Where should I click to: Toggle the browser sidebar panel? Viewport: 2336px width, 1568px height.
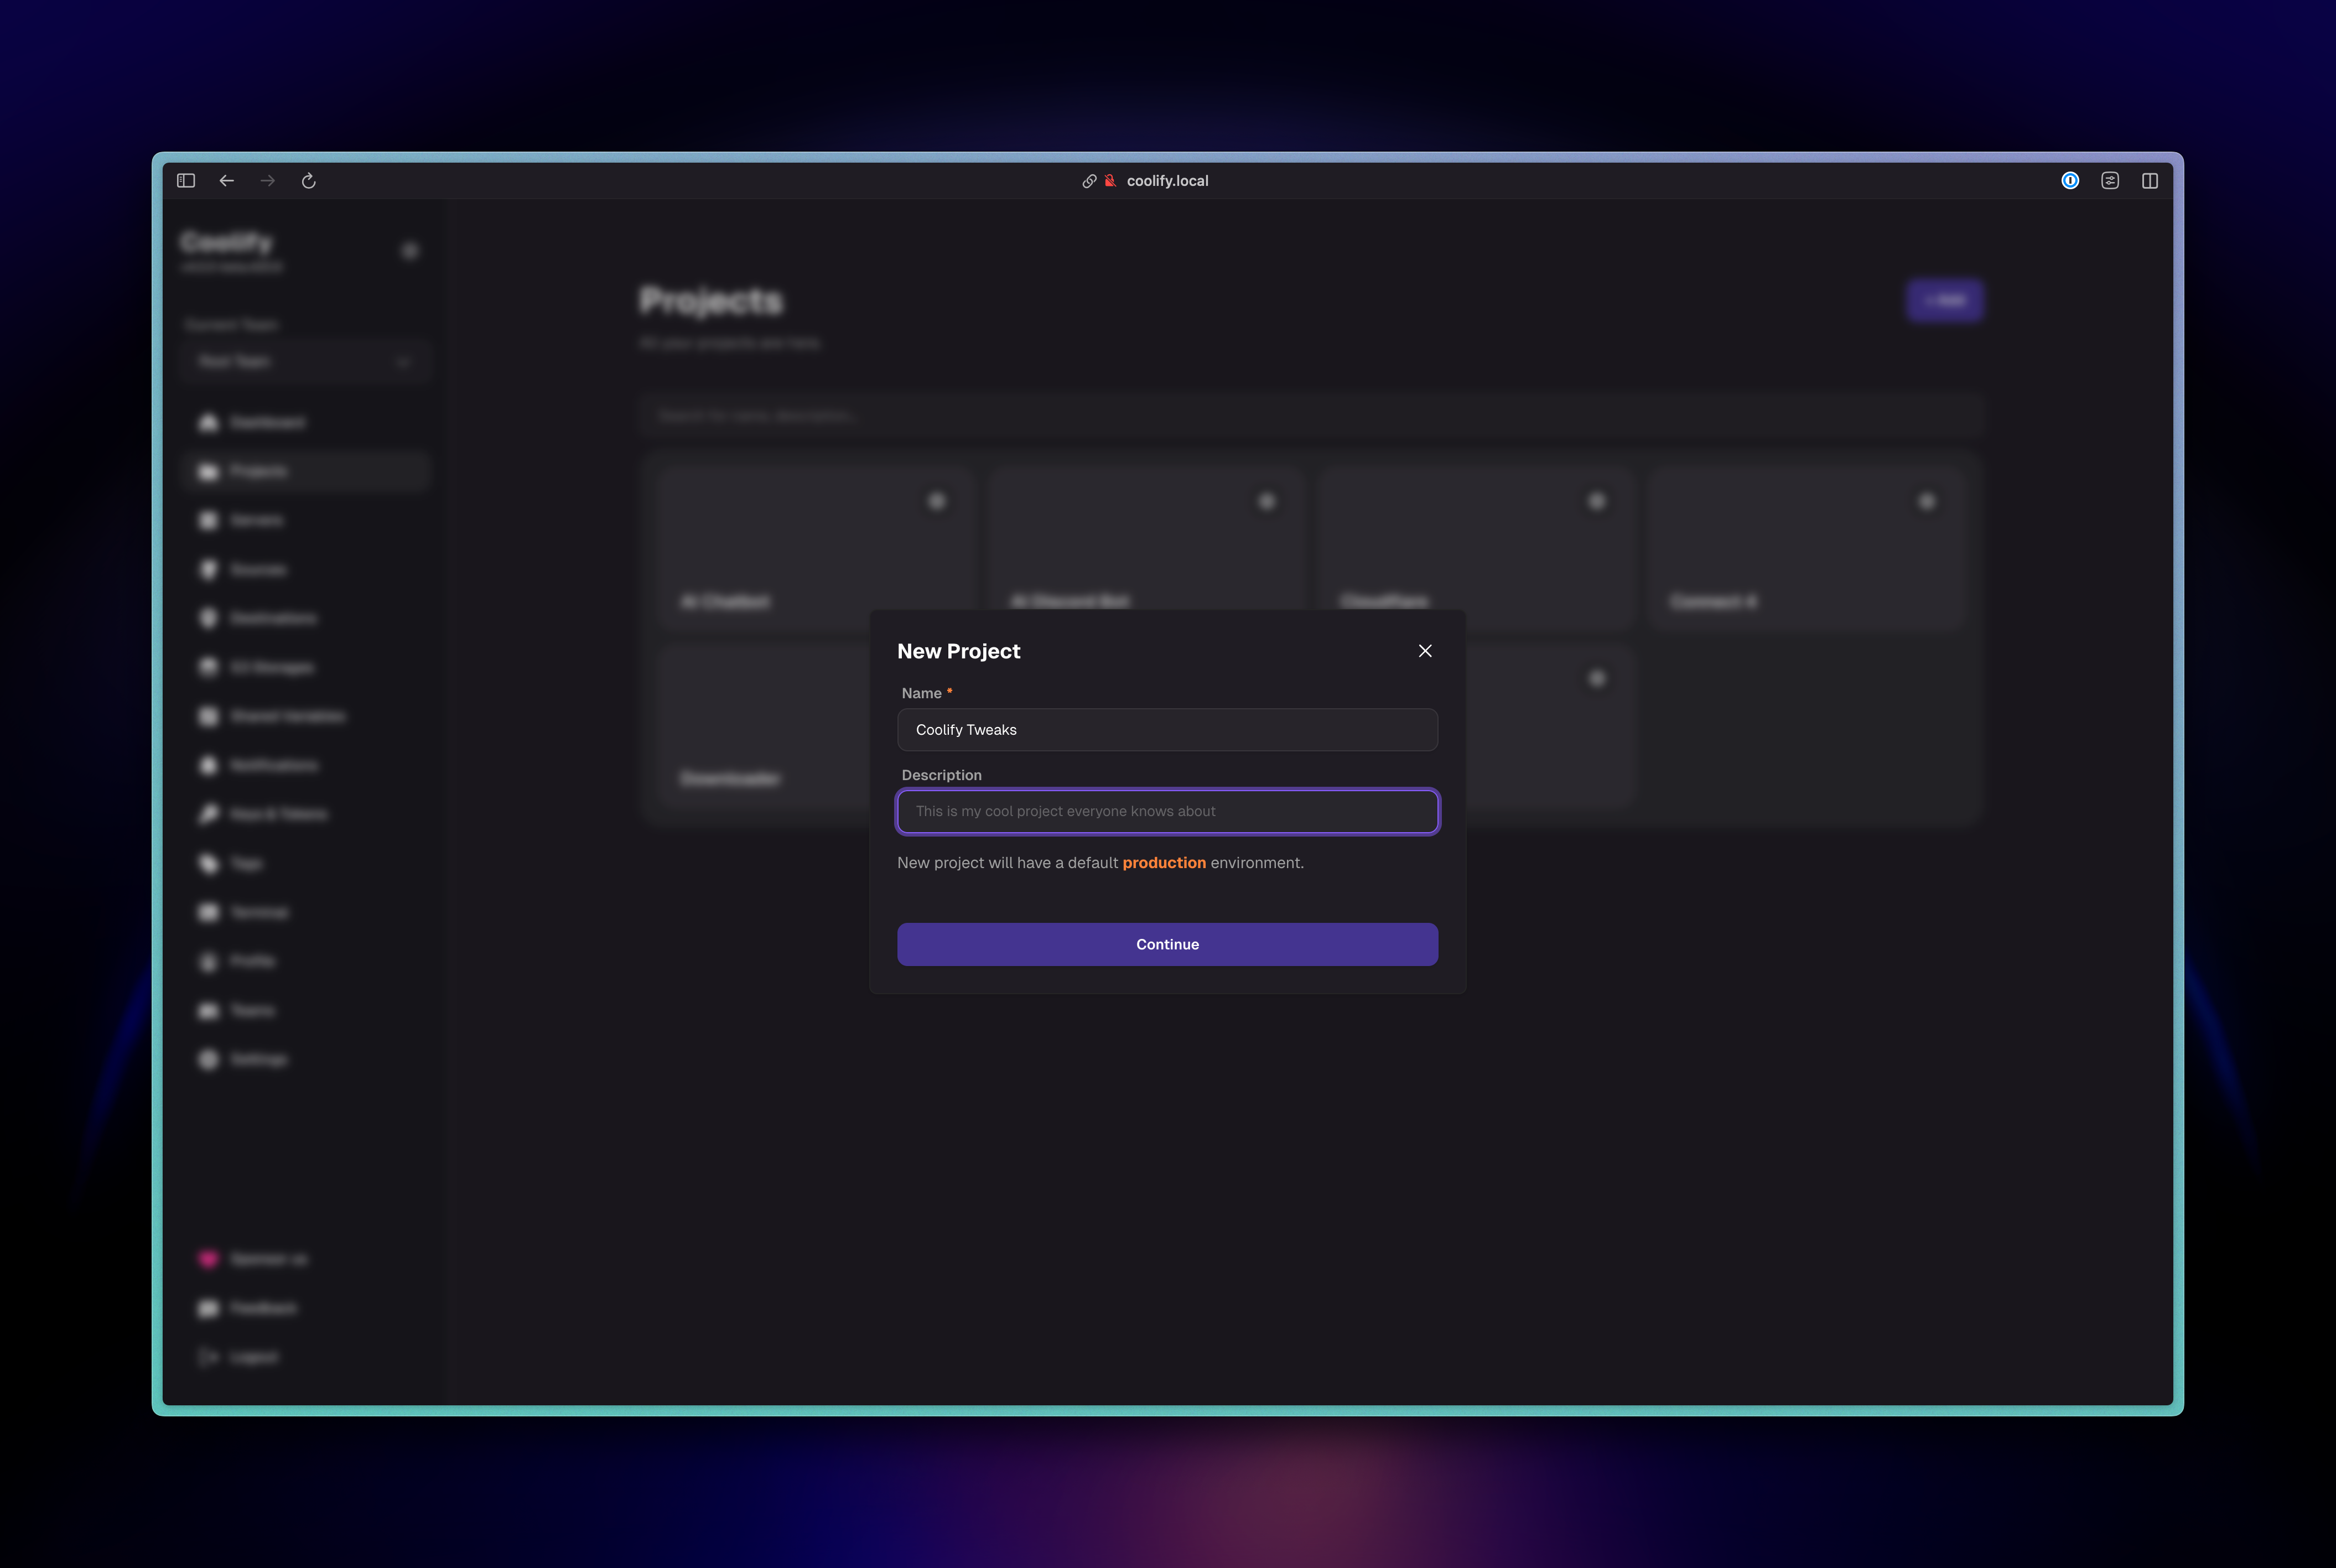tap(185, 180)
